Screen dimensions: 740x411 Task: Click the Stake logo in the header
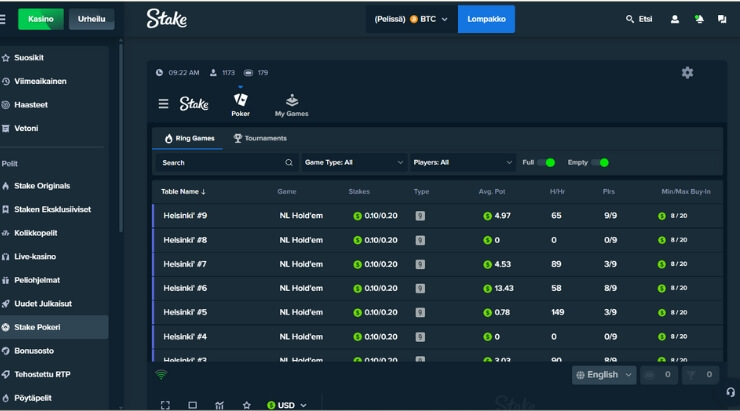click(167, 19)
